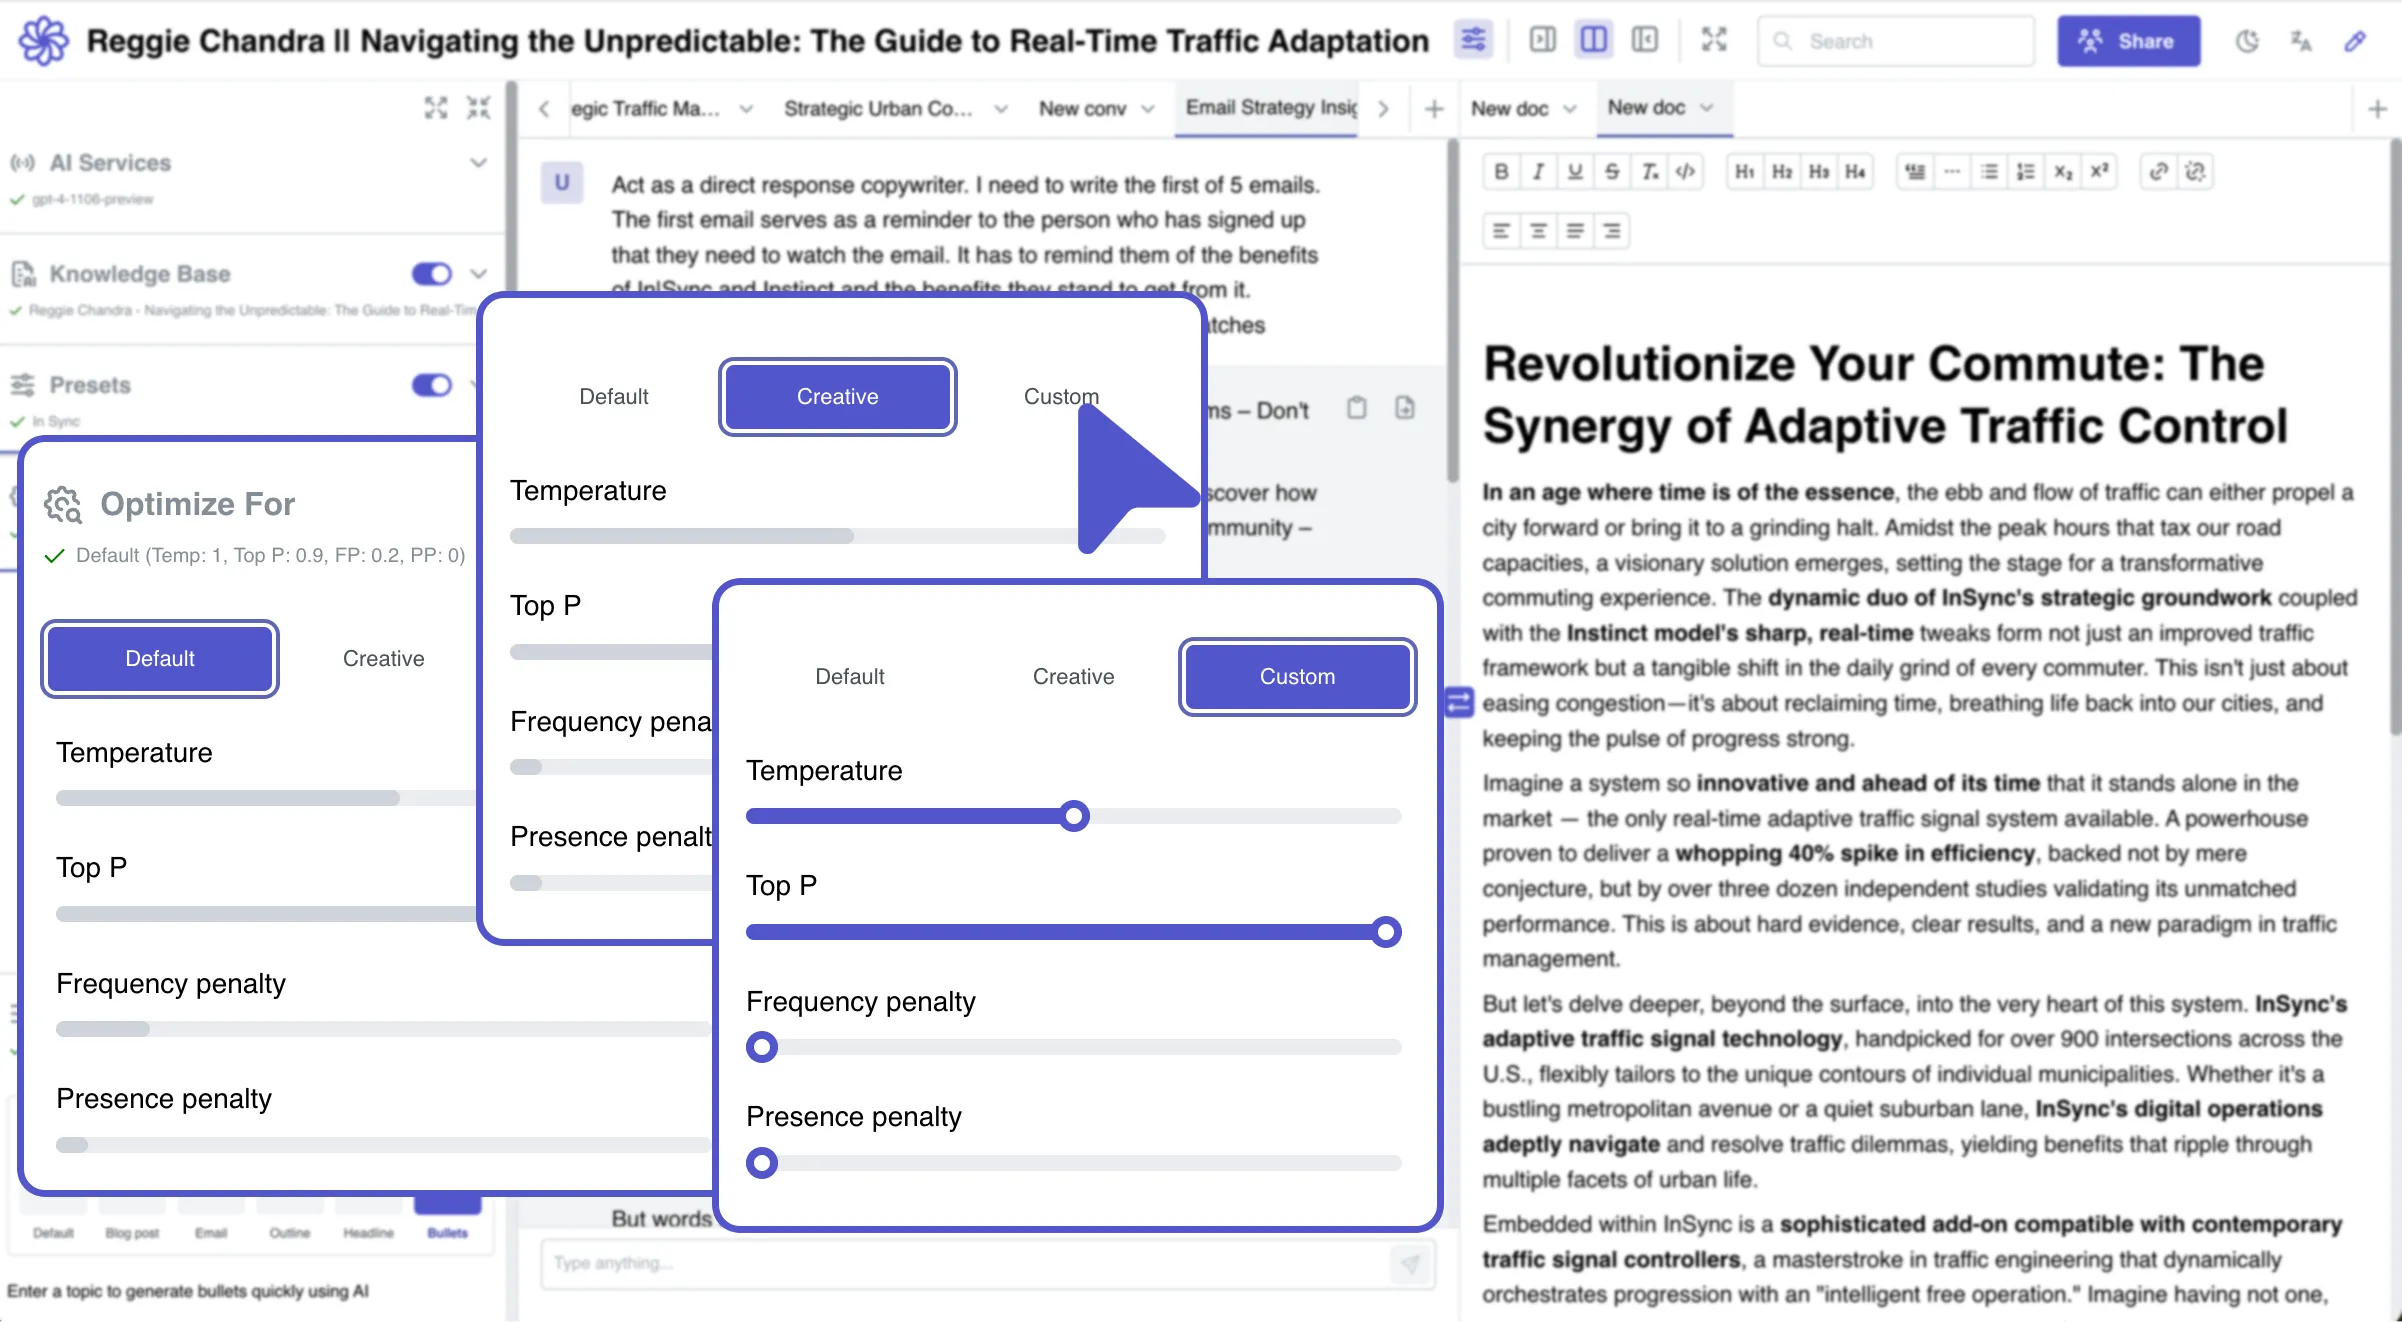Switch to the New conv tab
Screen dimensions: 2402x1322
coord(1082,109)
